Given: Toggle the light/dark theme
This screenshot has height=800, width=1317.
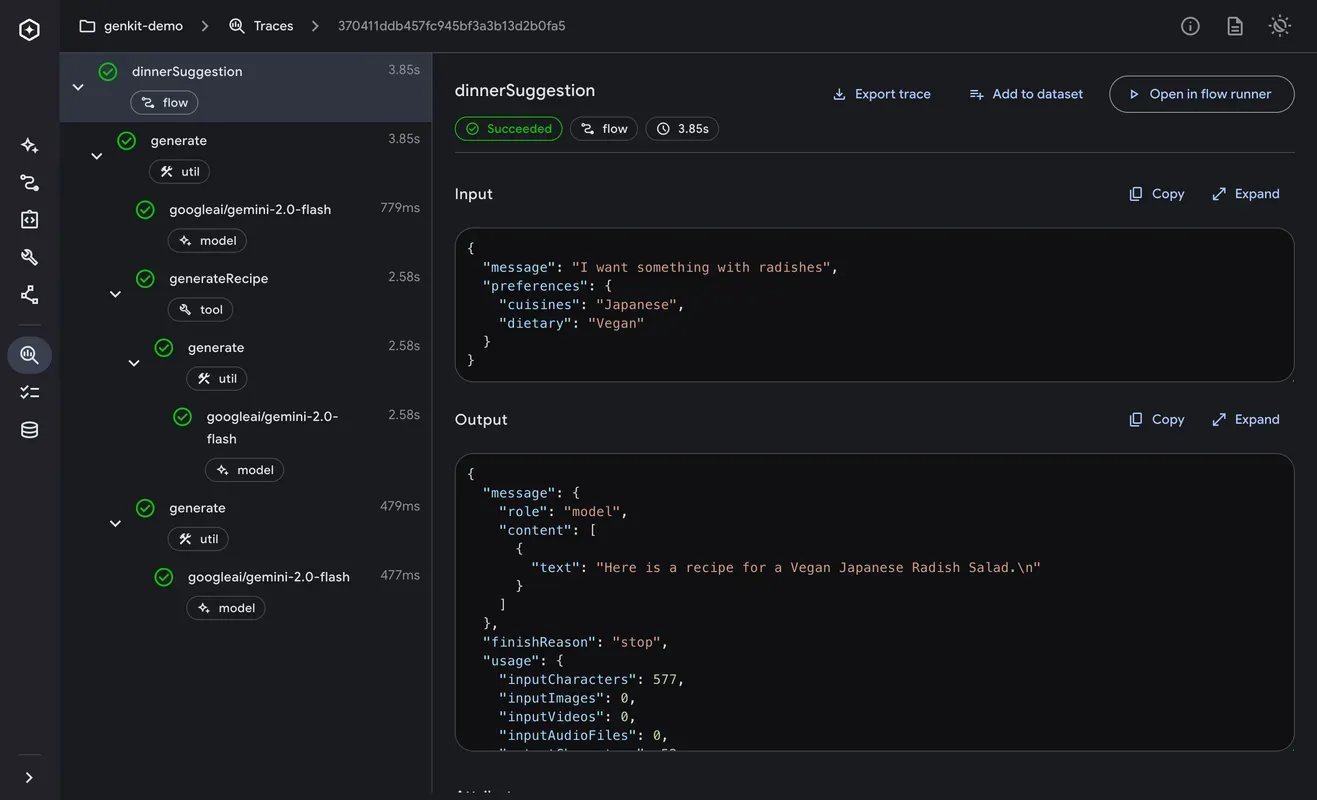Looking at the screenshot, I should pyautogui.click(x=1280, y=26).
